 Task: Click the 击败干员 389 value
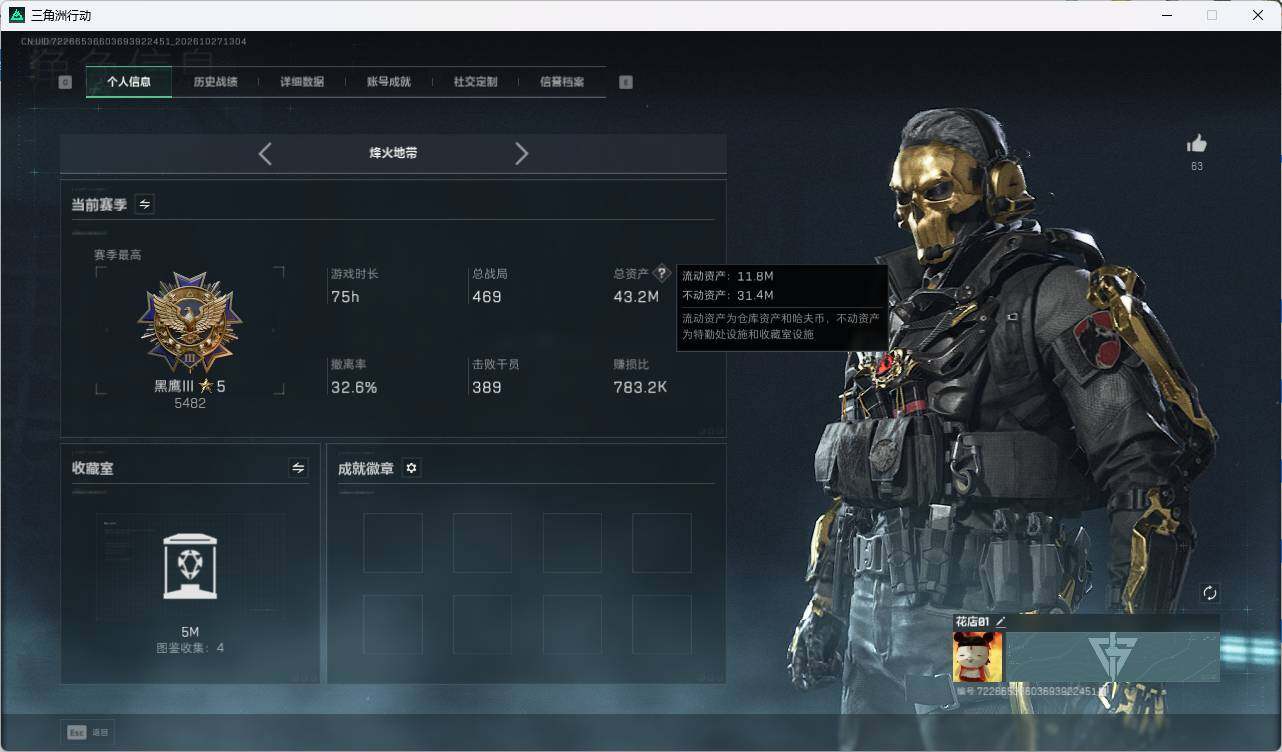(x=487, y=387)
